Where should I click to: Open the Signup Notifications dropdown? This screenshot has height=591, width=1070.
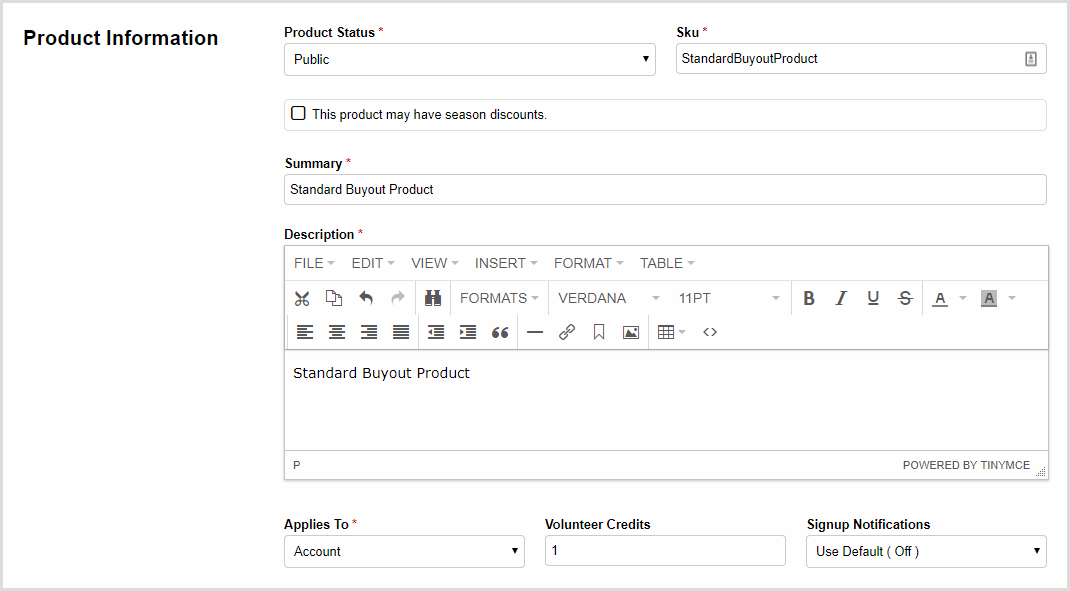click(925, 551)
